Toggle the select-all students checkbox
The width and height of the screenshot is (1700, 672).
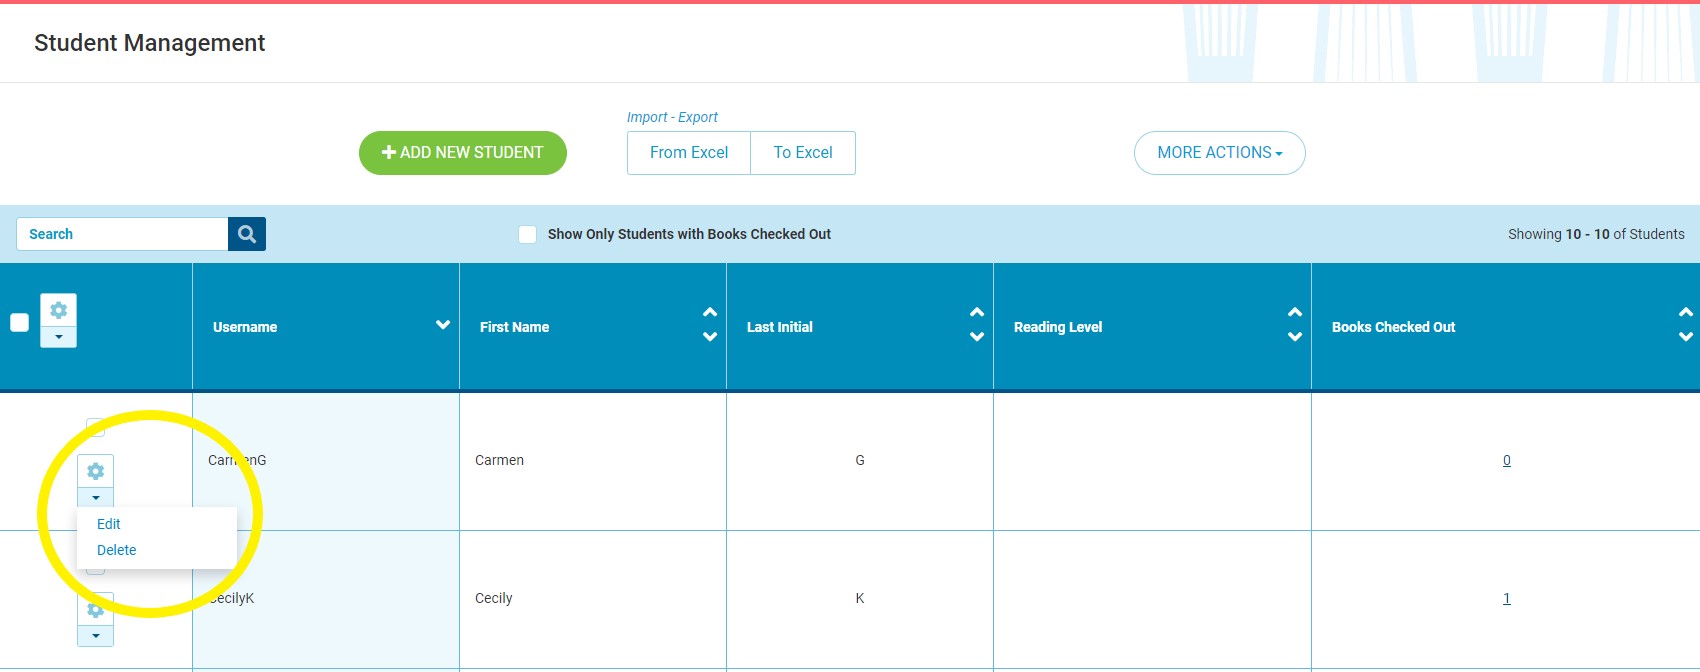click(19, 322)
